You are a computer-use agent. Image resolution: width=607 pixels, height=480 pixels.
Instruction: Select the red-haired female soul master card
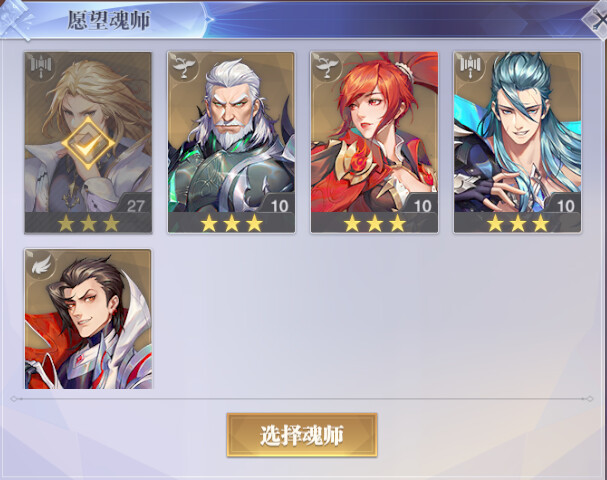374,142
